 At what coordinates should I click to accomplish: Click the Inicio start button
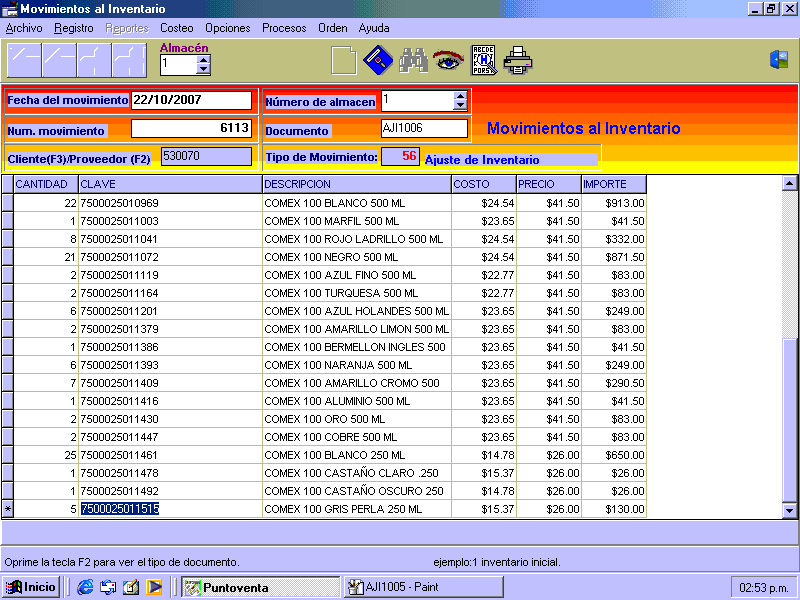[x=31, y=587]
